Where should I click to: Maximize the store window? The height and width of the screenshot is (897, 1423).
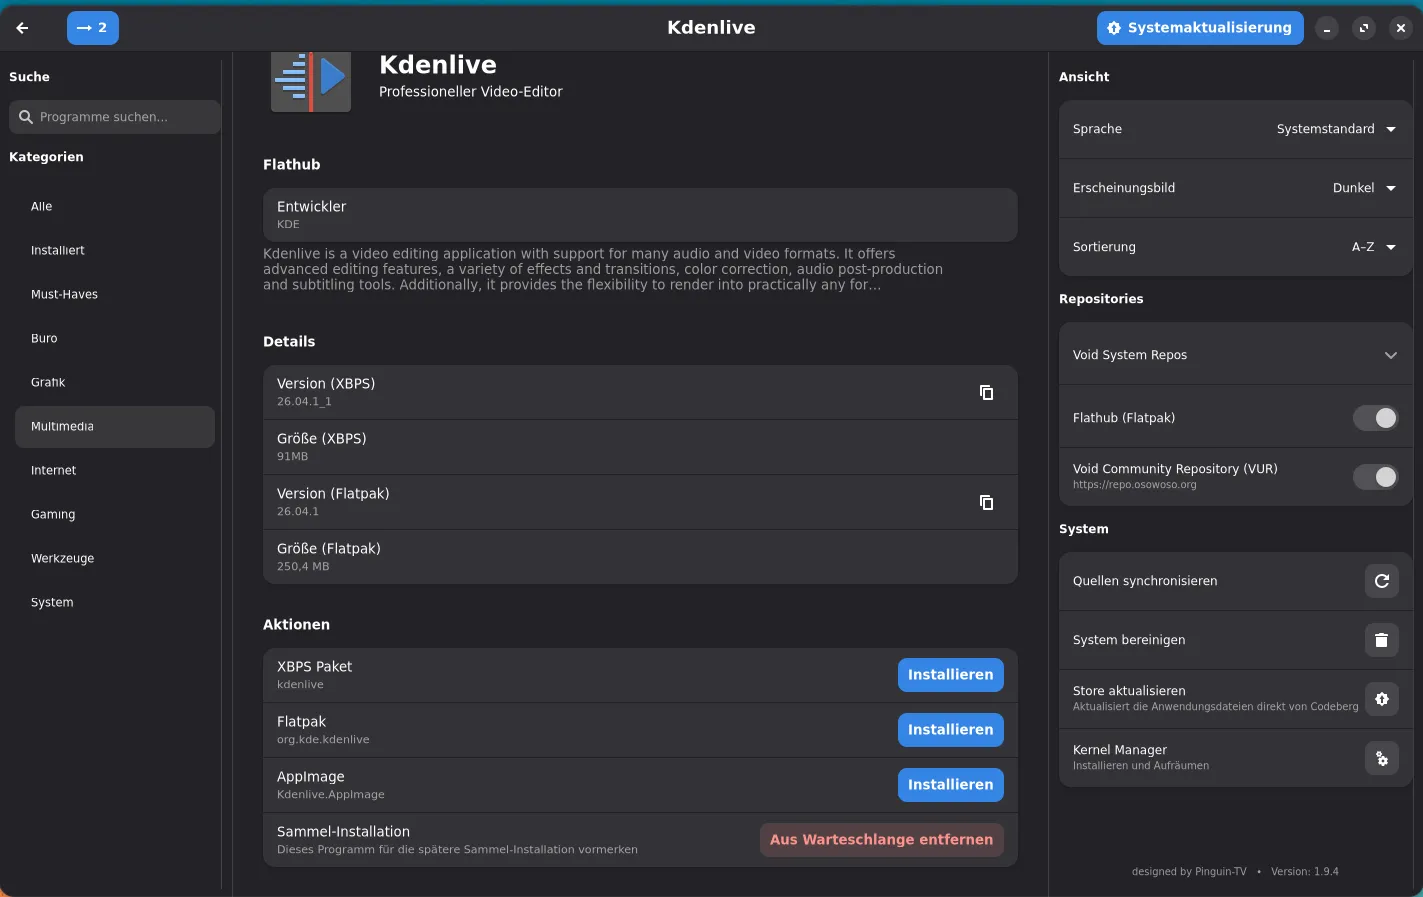pos(1364,29)
